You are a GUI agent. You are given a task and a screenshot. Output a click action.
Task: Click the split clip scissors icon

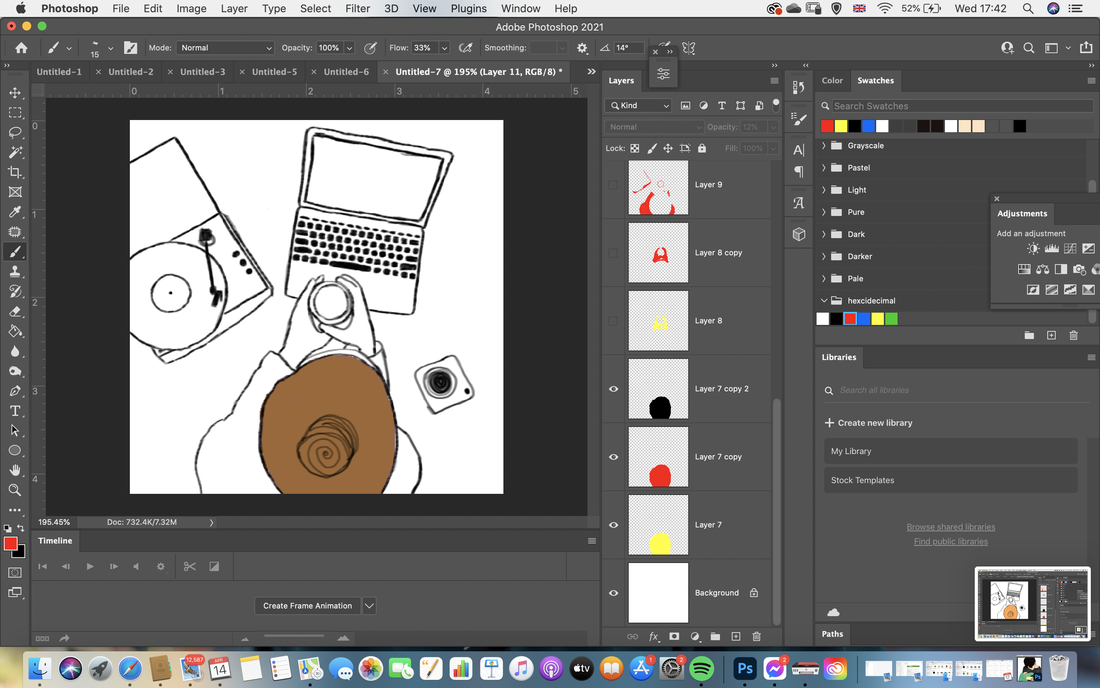(189, 567)
